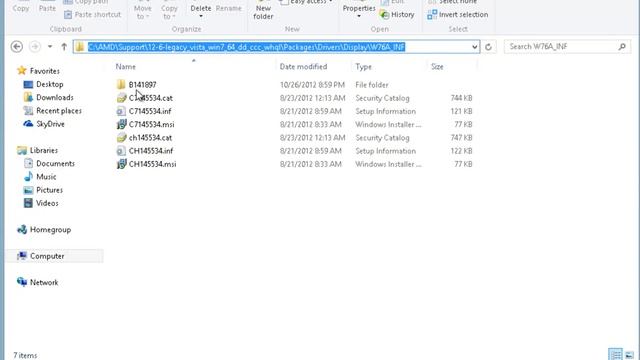Open the Music library
The height and width of the screenshot is (360, 640).
(x=46, y=177)
